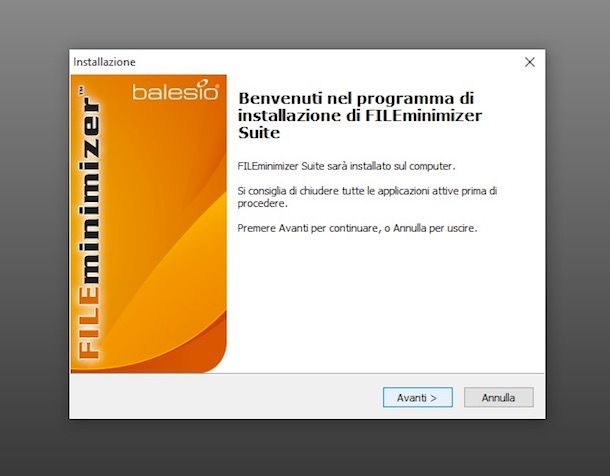Click the text about FILEminimizer Suite being installed
The height and width of the screenshot is (476, 610).
(346, 166)
